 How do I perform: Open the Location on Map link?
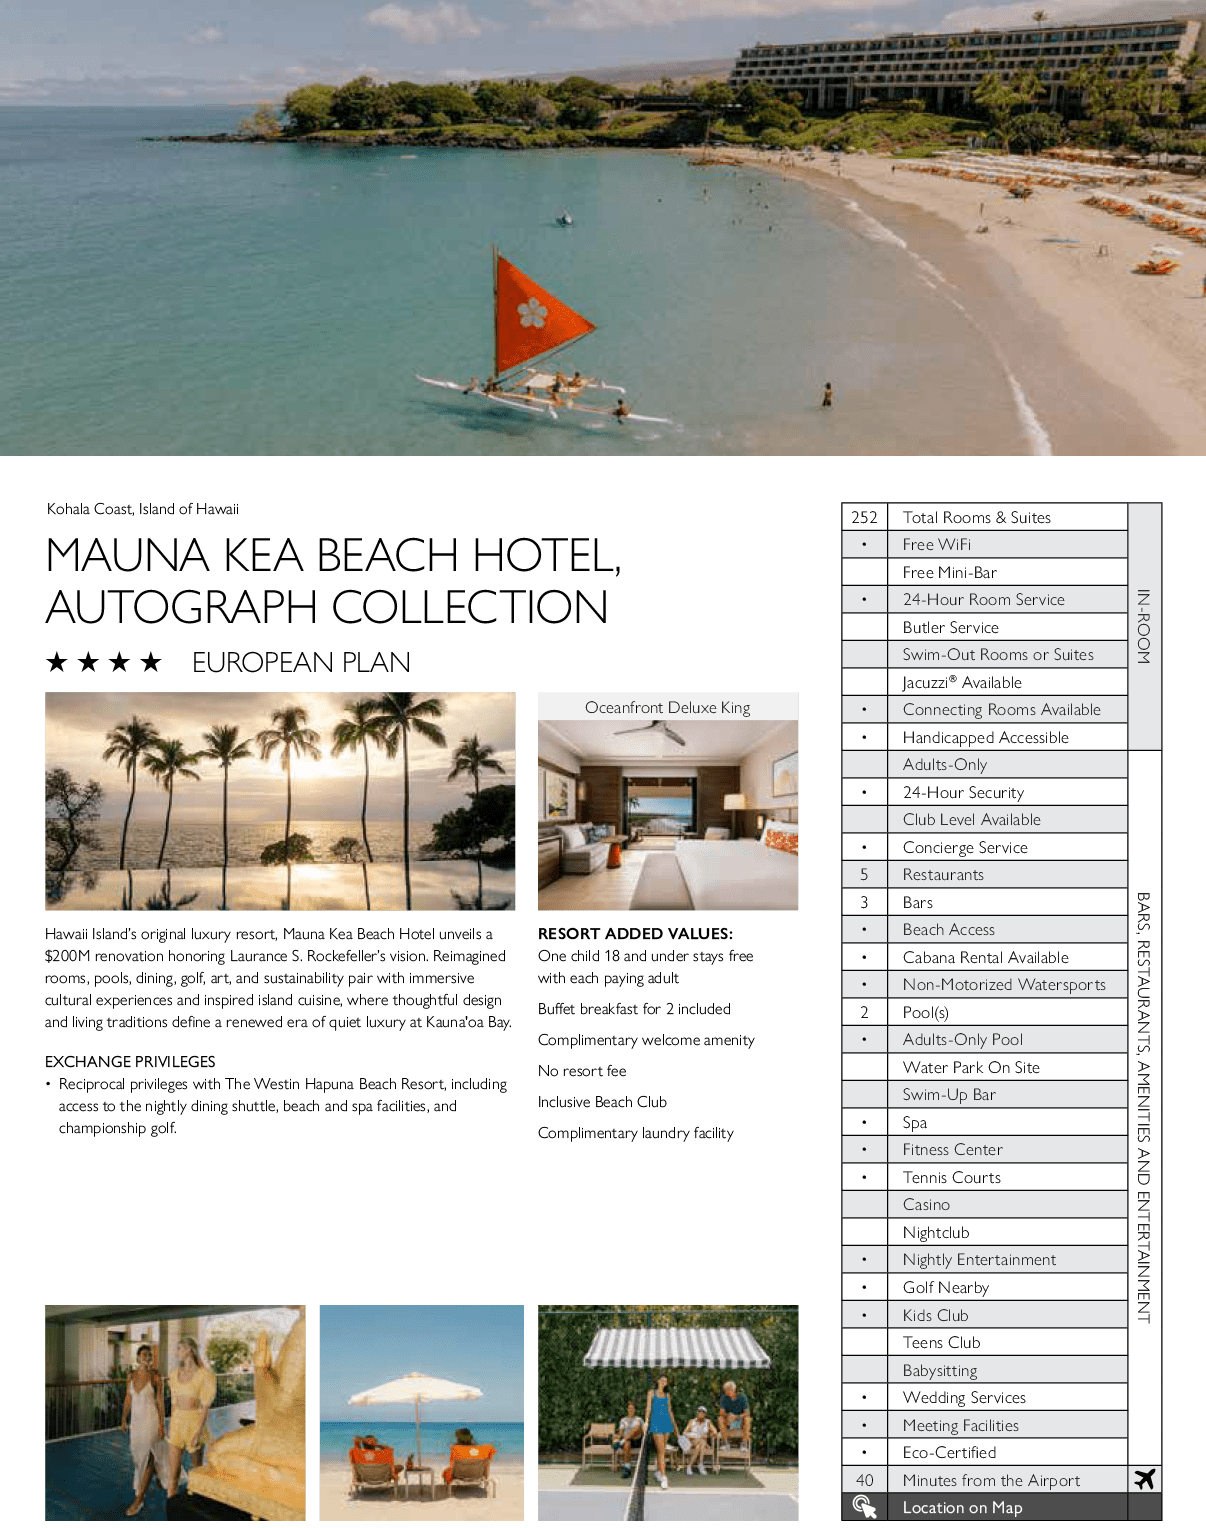tap(962, 1508)
